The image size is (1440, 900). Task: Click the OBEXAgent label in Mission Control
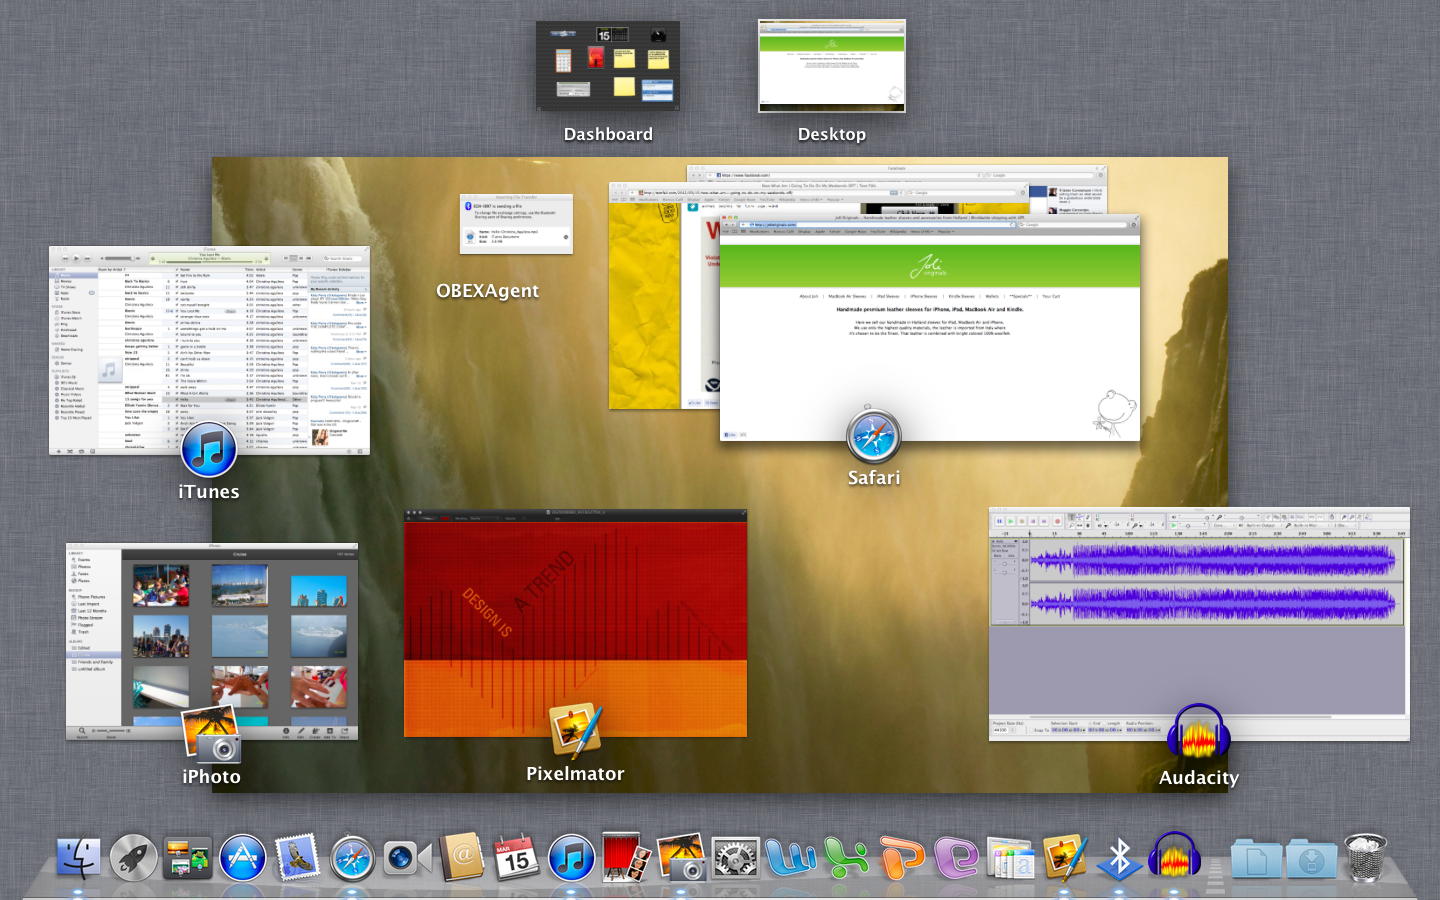tap(487, 291)
